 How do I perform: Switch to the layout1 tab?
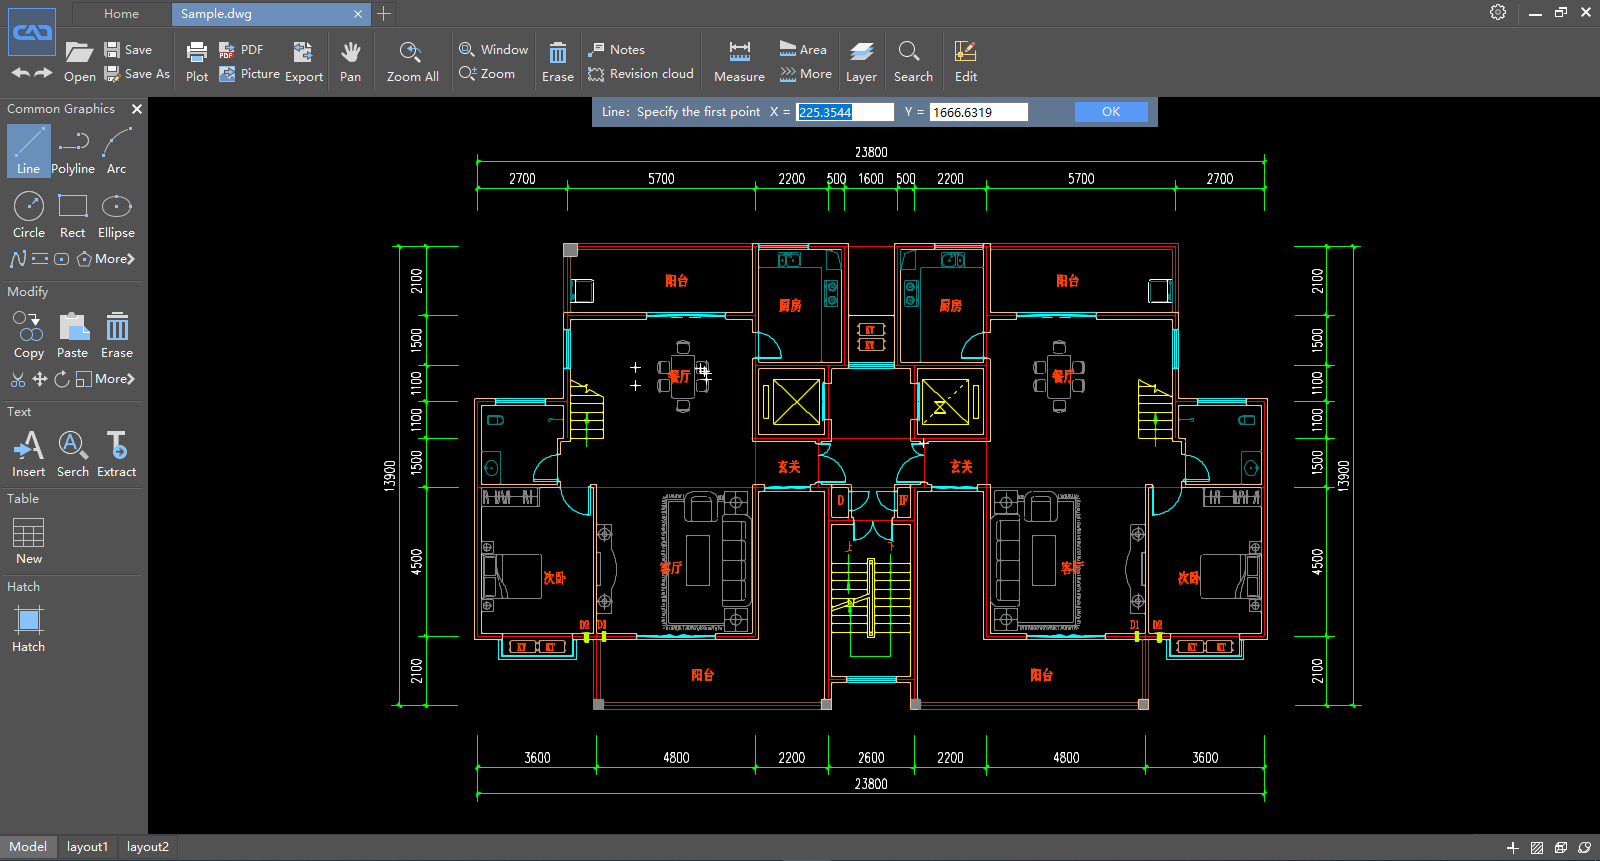pos(87,847)
